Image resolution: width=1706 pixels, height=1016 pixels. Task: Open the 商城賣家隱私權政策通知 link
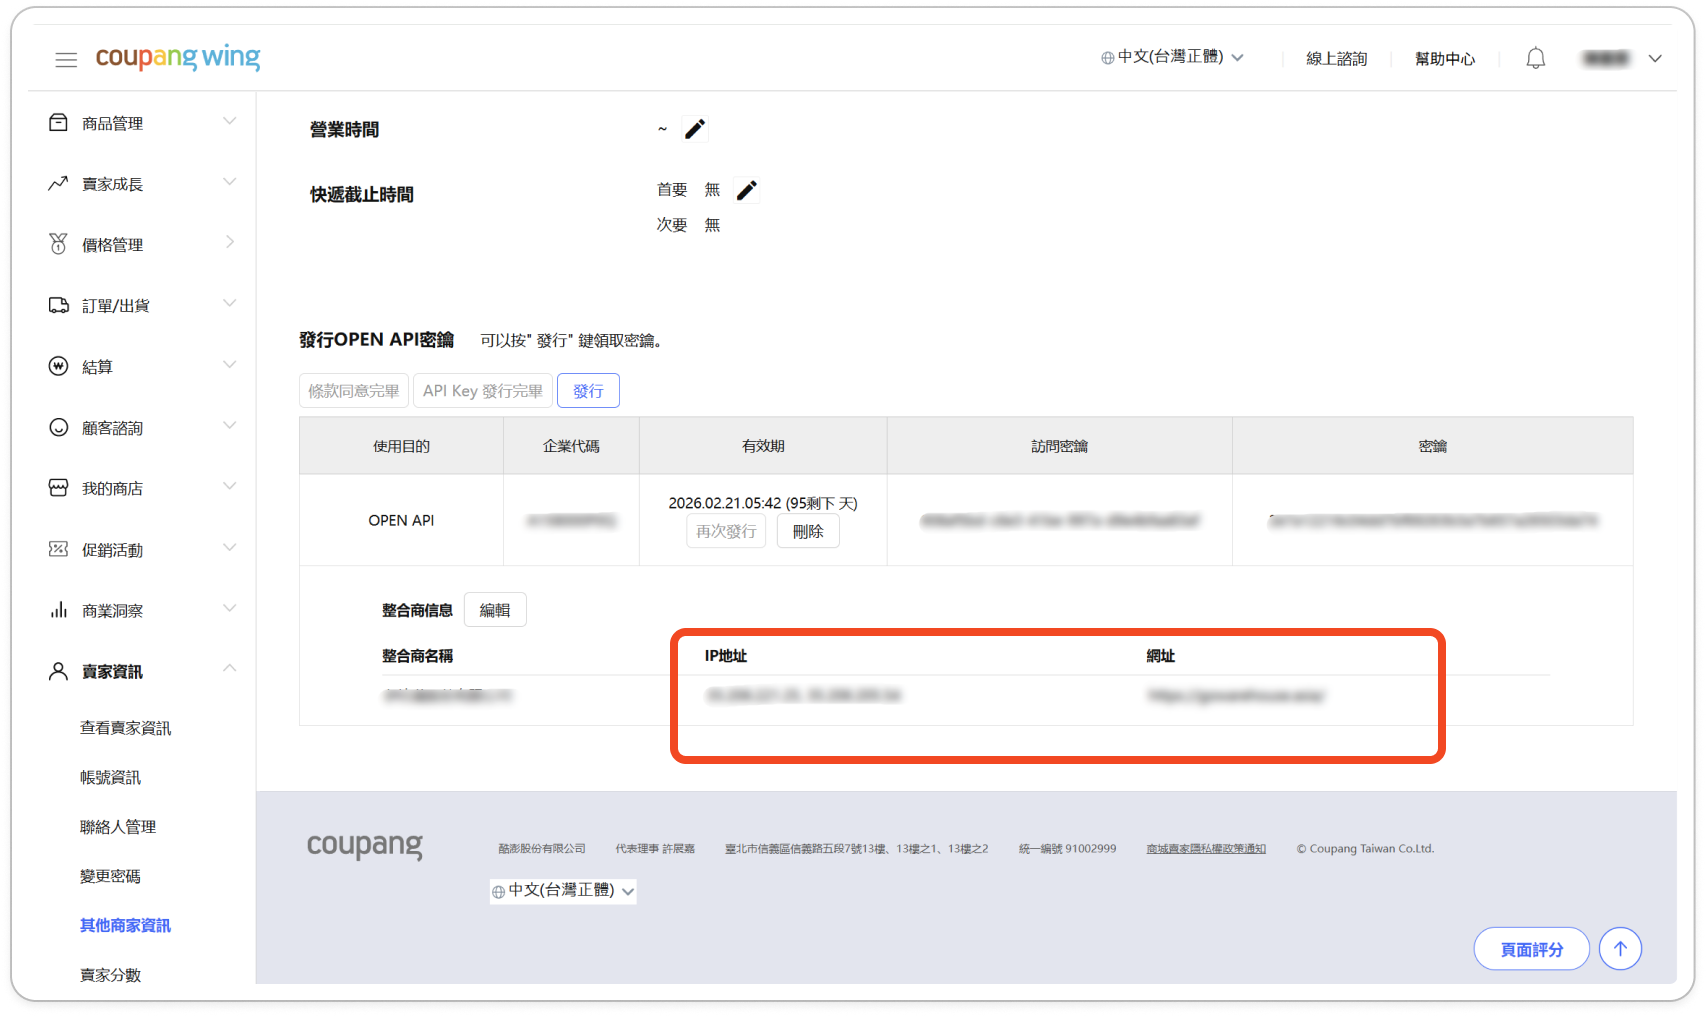click(x=1205, y=848)
